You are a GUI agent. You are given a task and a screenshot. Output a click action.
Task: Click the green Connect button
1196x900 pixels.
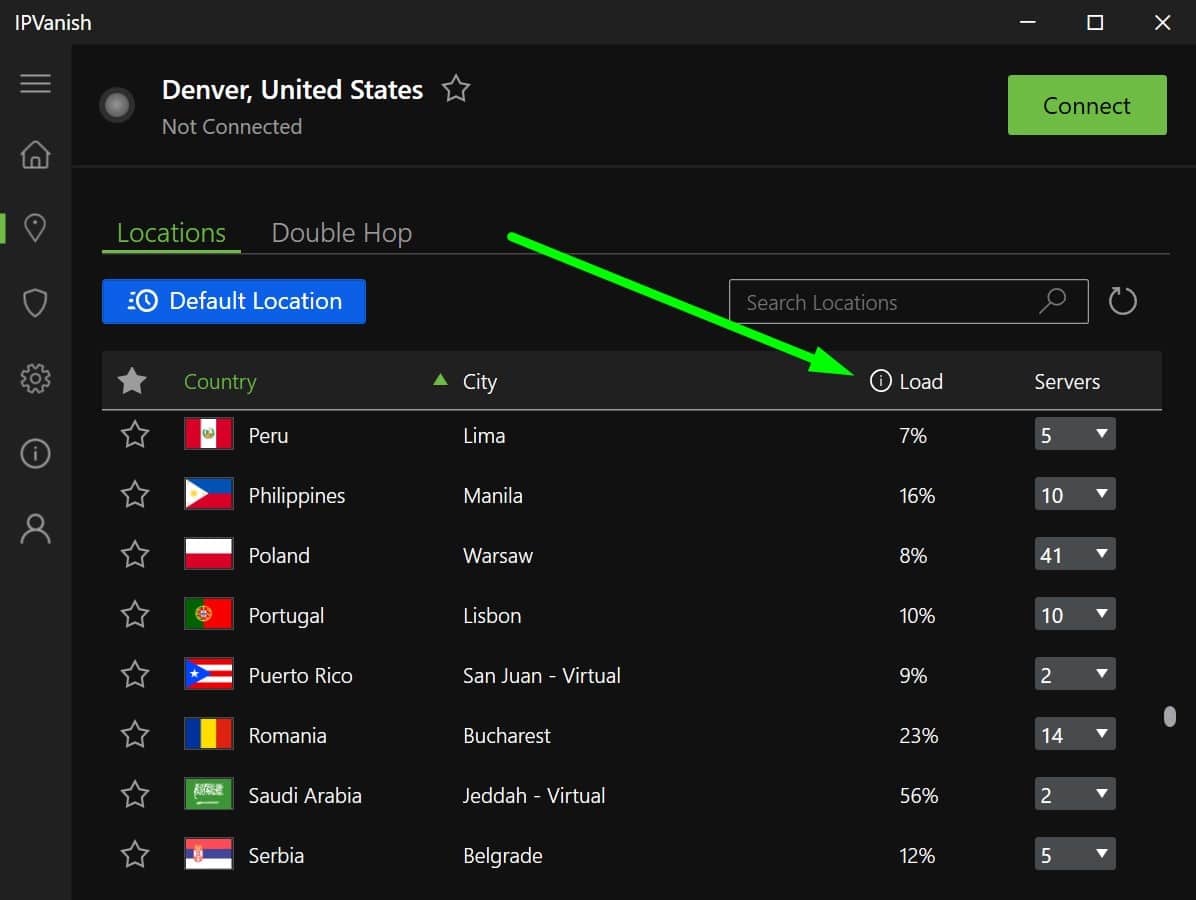[x=1087, y=105]
